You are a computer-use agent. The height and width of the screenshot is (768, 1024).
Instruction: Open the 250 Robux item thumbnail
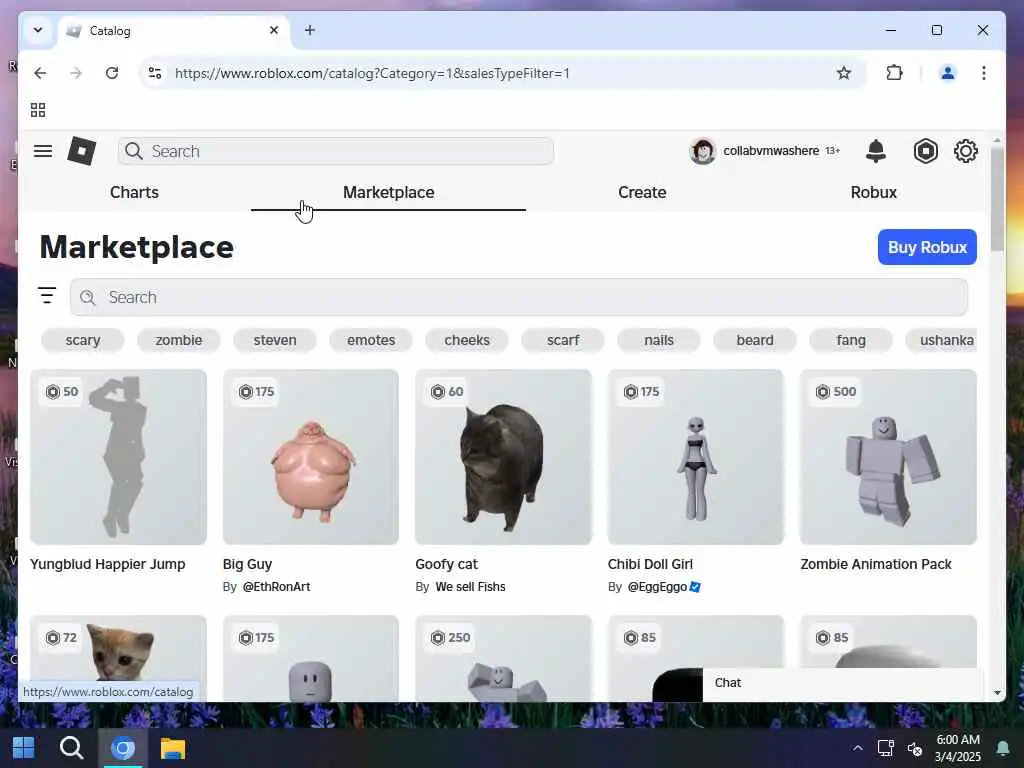coord(503,658)
